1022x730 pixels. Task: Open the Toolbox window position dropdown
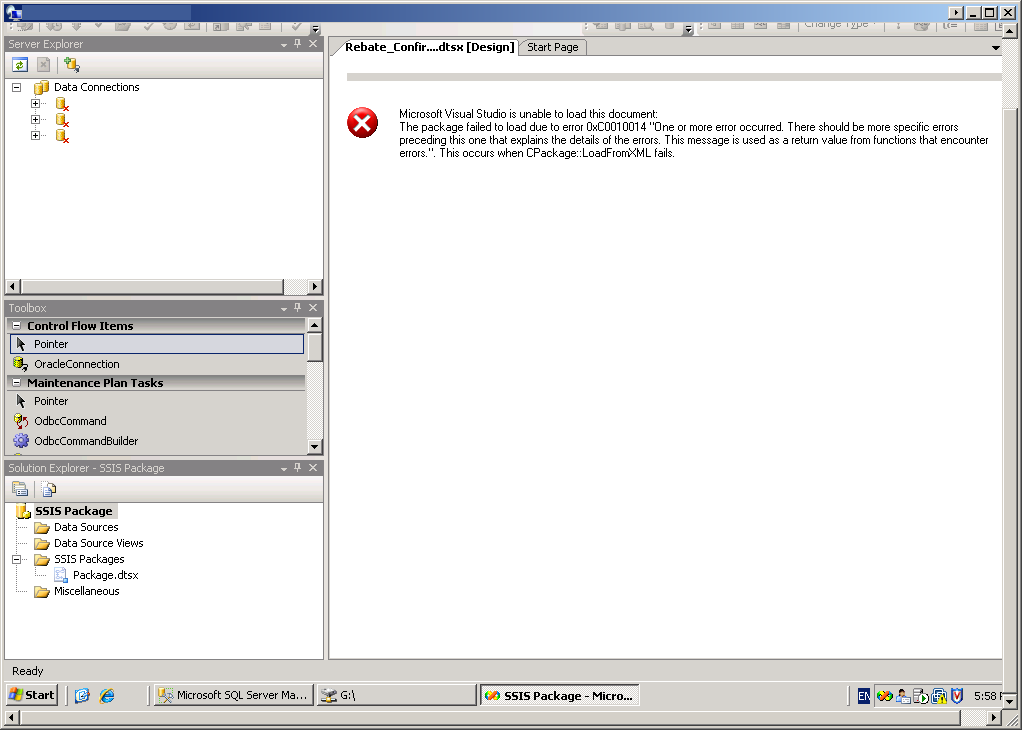click(x=284, y=308)
